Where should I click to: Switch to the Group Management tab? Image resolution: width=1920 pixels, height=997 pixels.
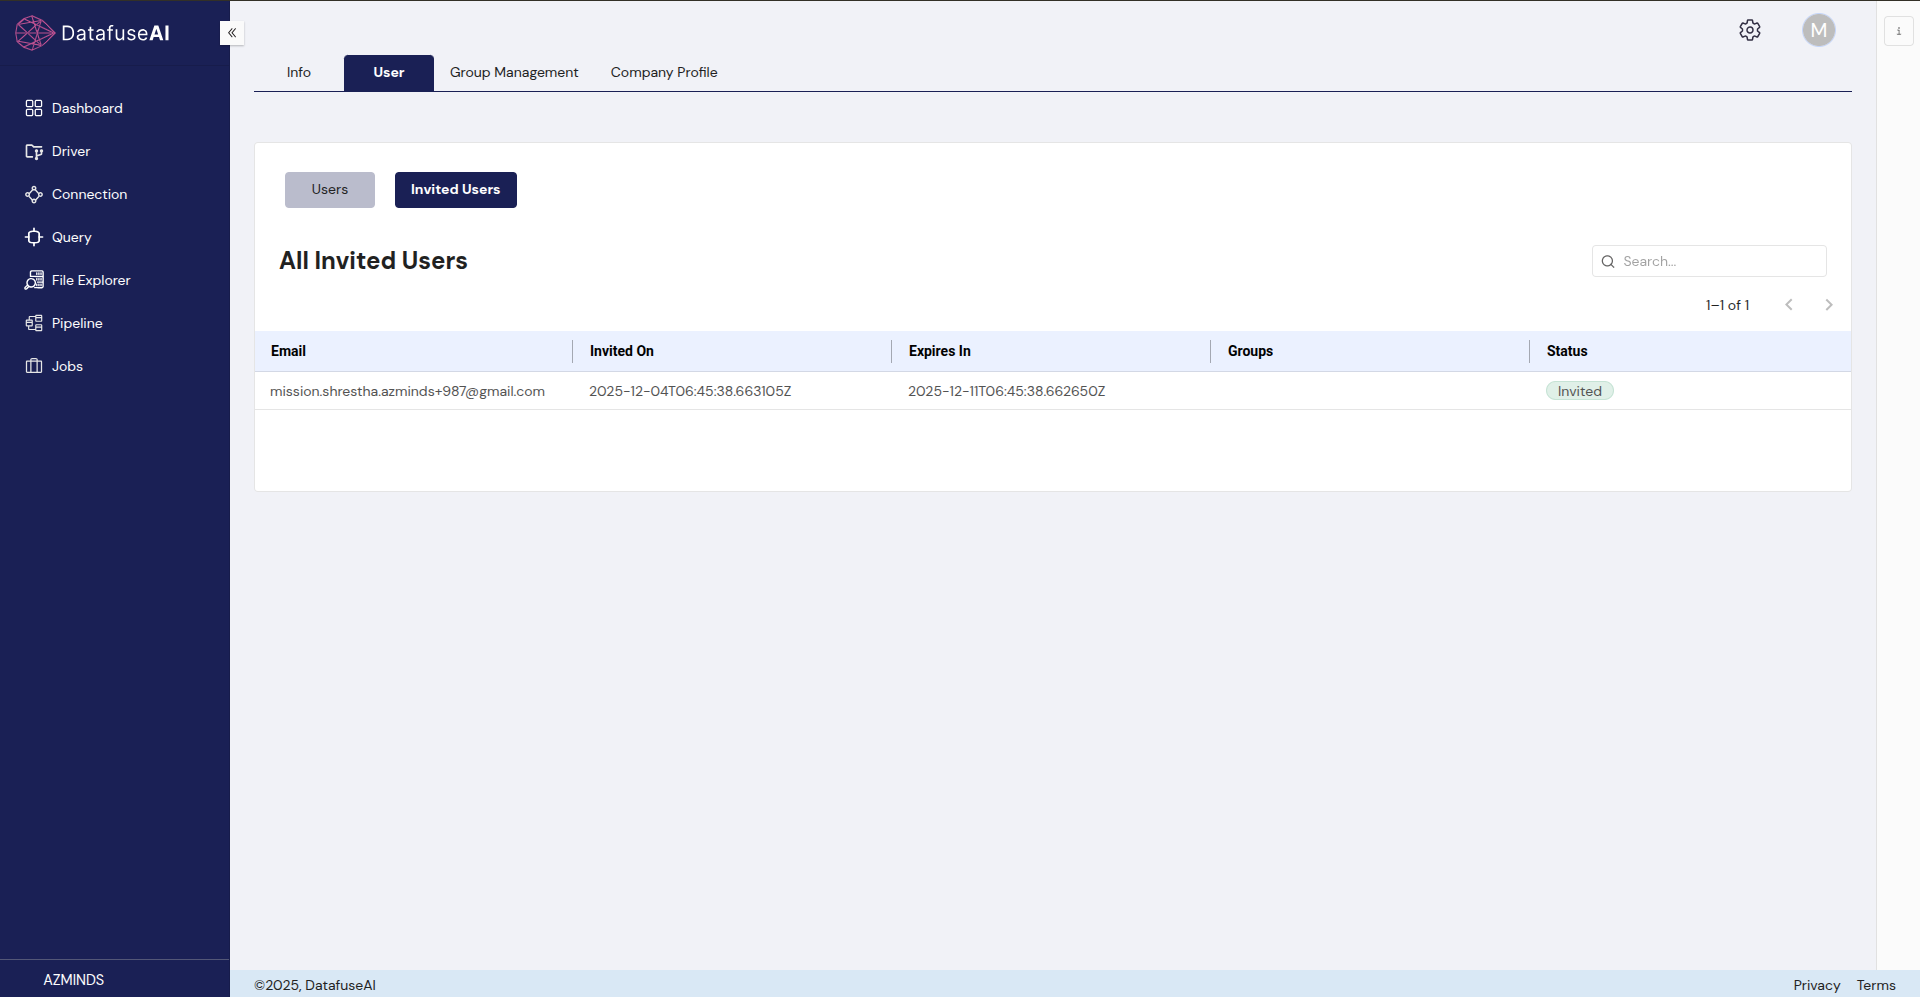tap(513, 72)
